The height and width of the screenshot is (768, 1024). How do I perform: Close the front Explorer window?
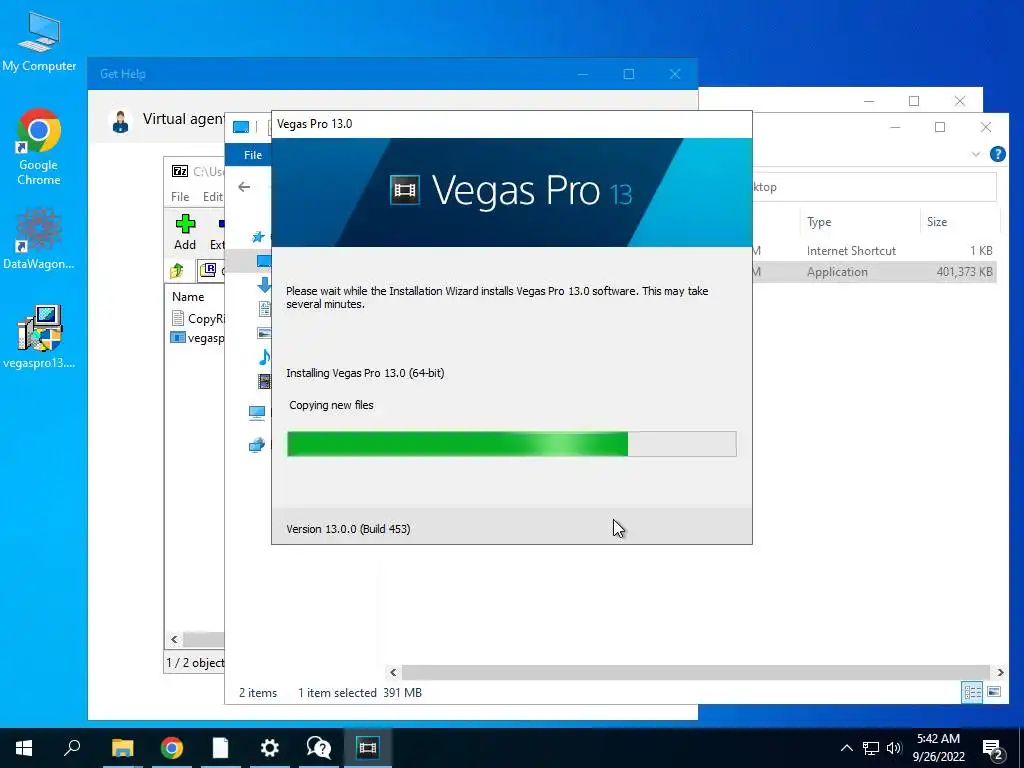pos(985,127)
